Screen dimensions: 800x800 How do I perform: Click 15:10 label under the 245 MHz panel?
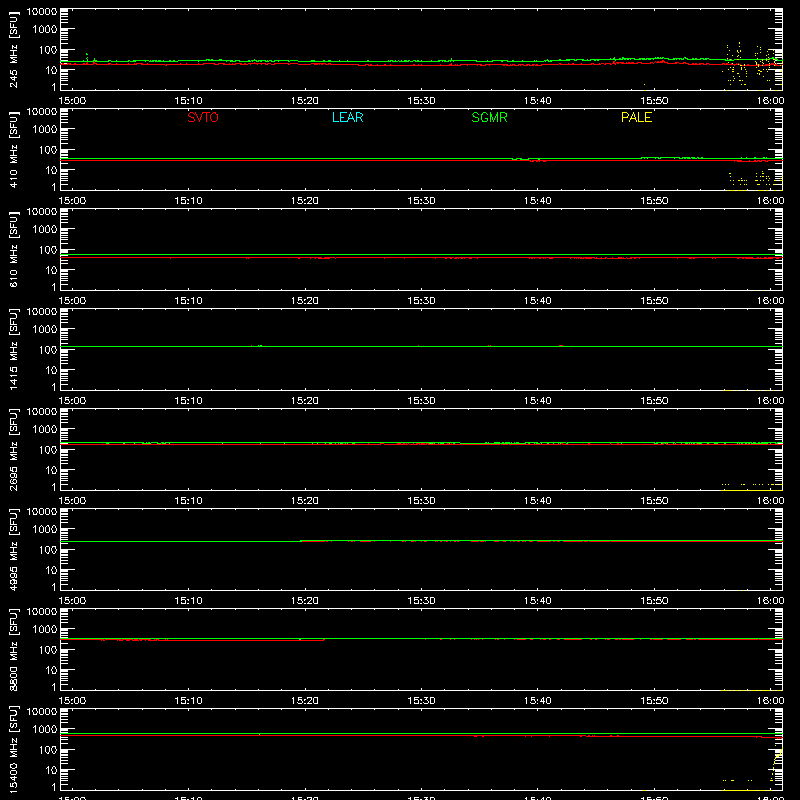coord(188,101)
